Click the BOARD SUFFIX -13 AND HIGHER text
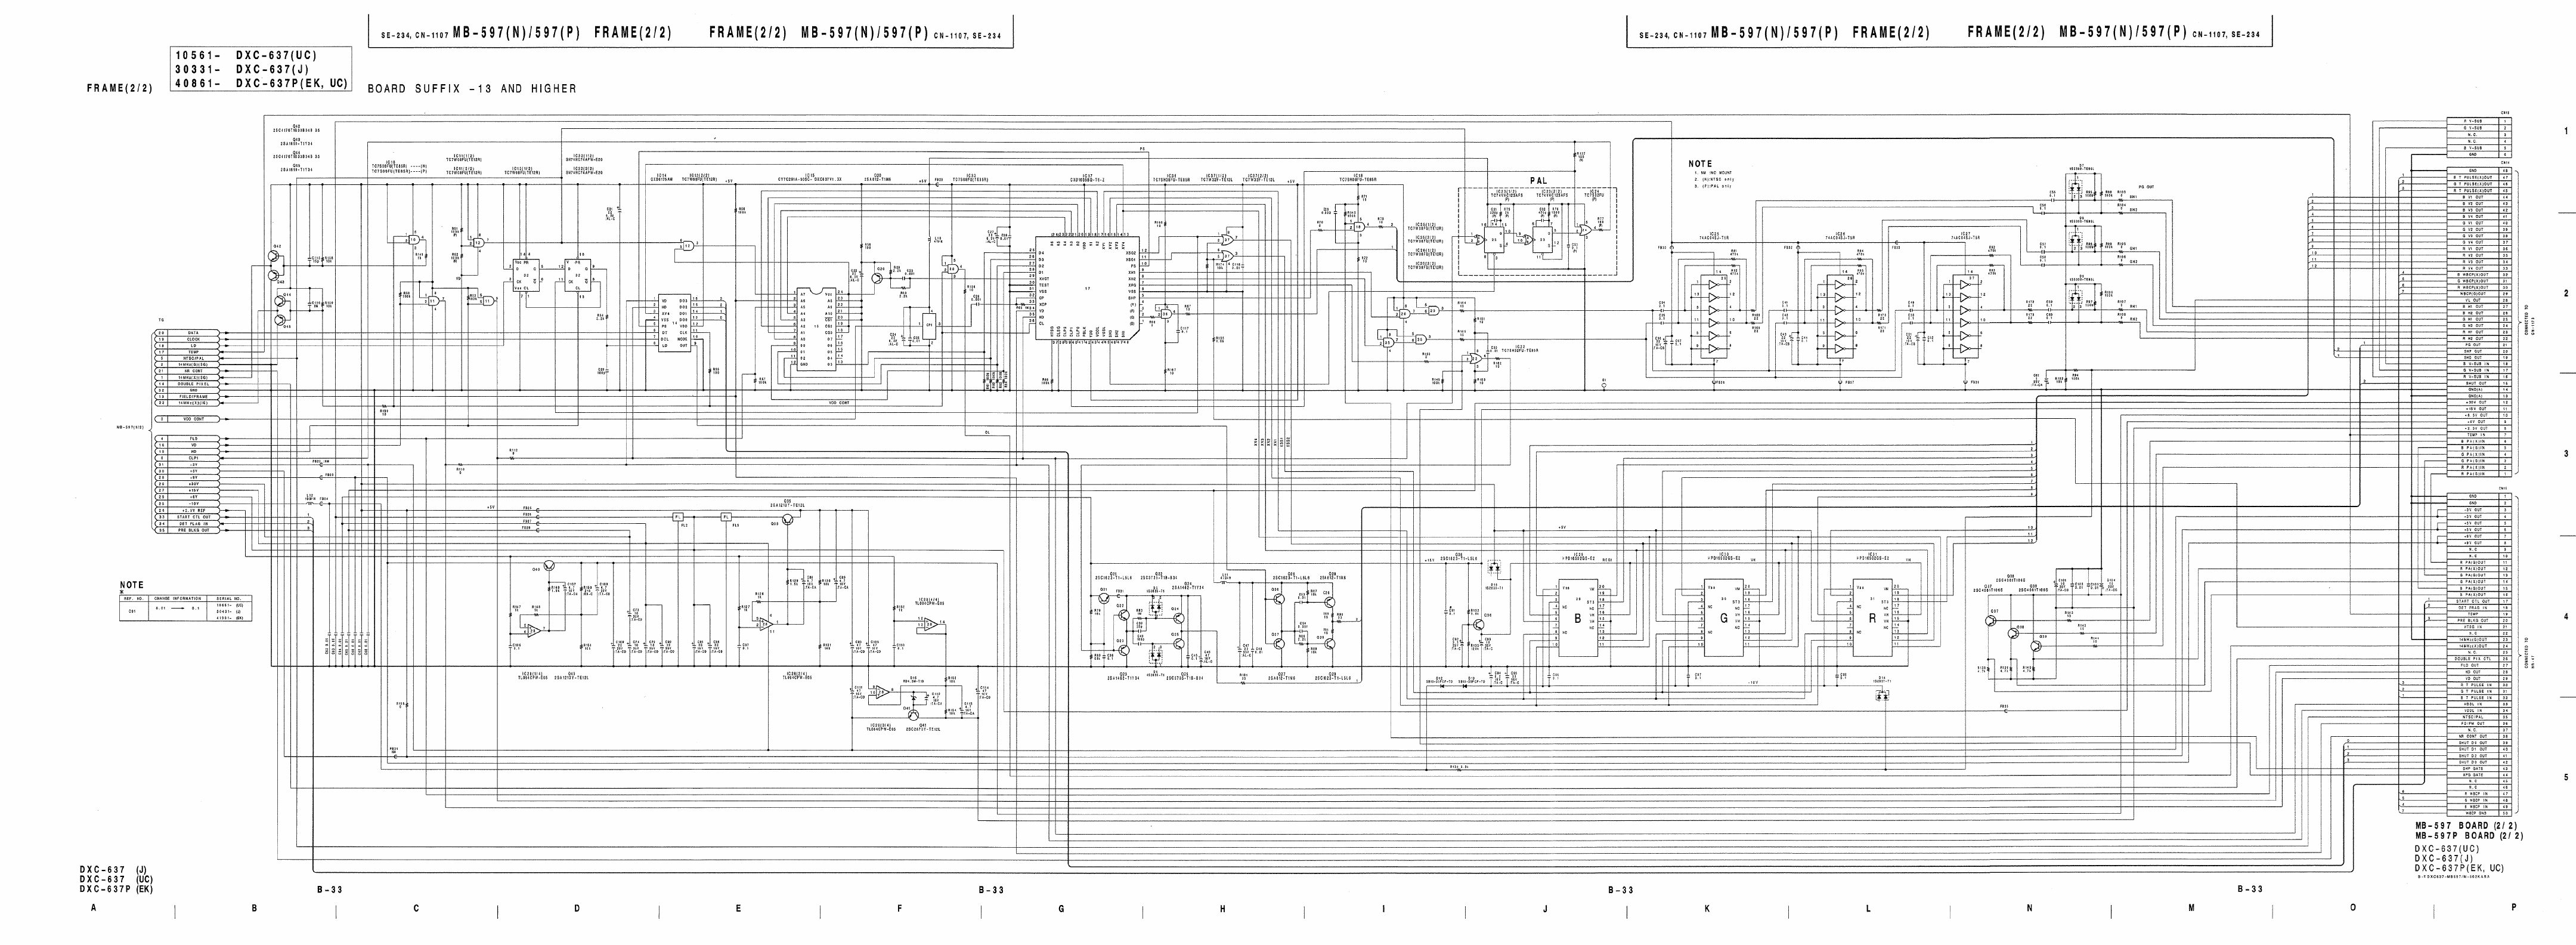Image resolution: width=2576 pixels, height=945 pixels. 472,89
